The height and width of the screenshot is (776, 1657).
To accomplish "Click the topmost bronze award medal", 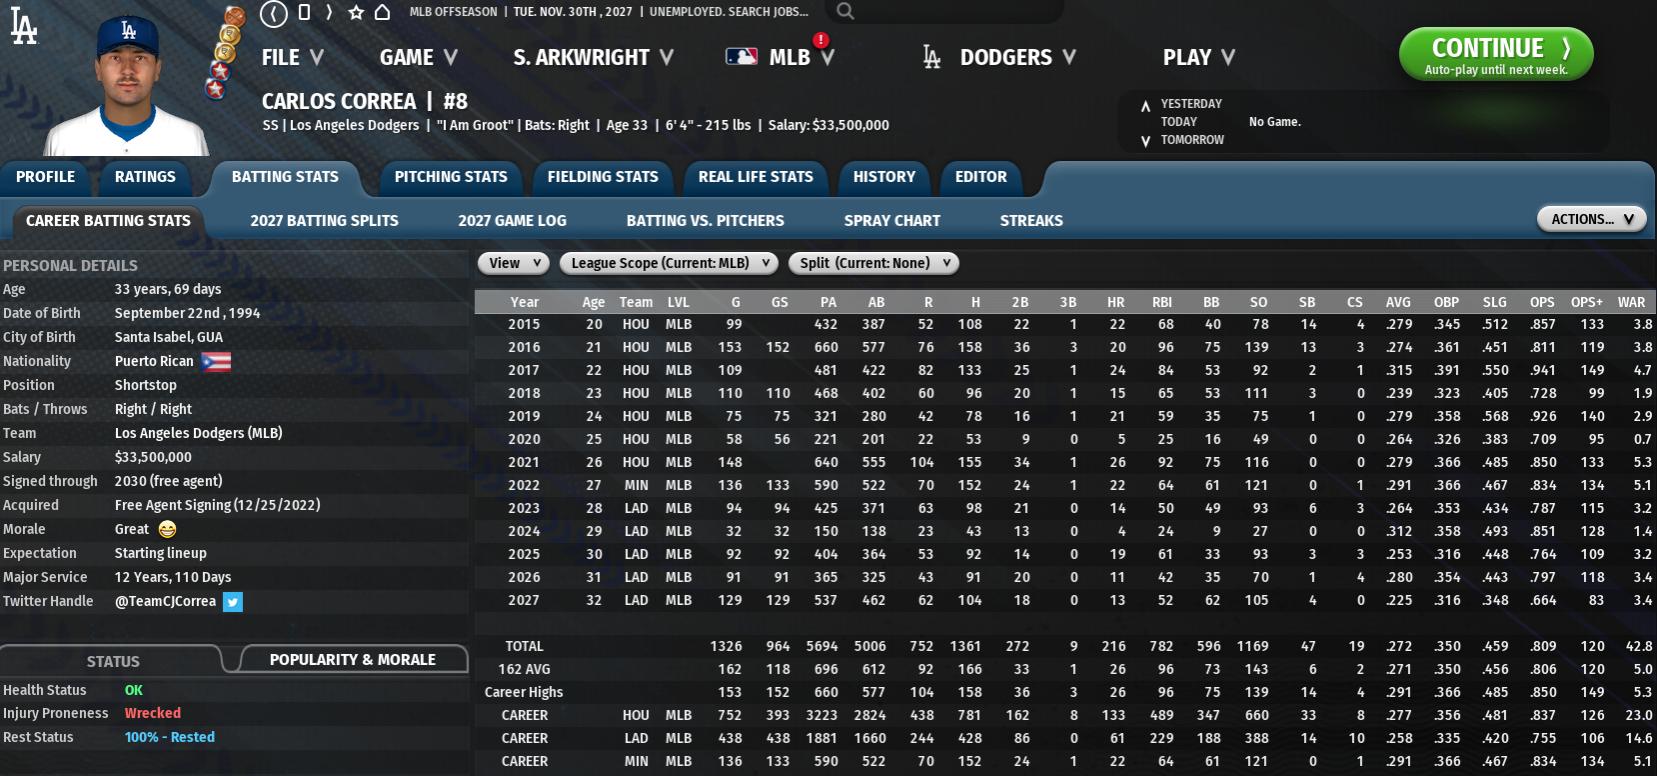I will 234,16.
